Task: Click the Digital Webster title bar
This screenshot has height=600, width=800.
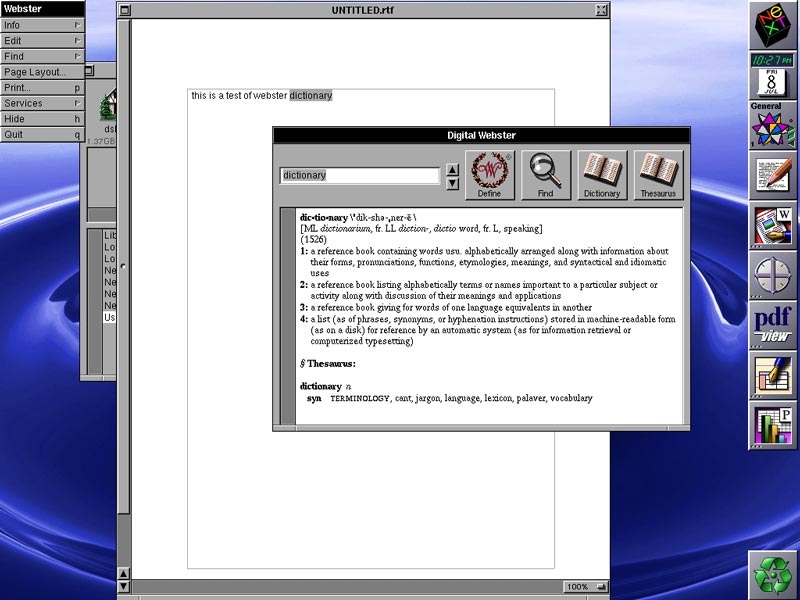Action: 482,135
